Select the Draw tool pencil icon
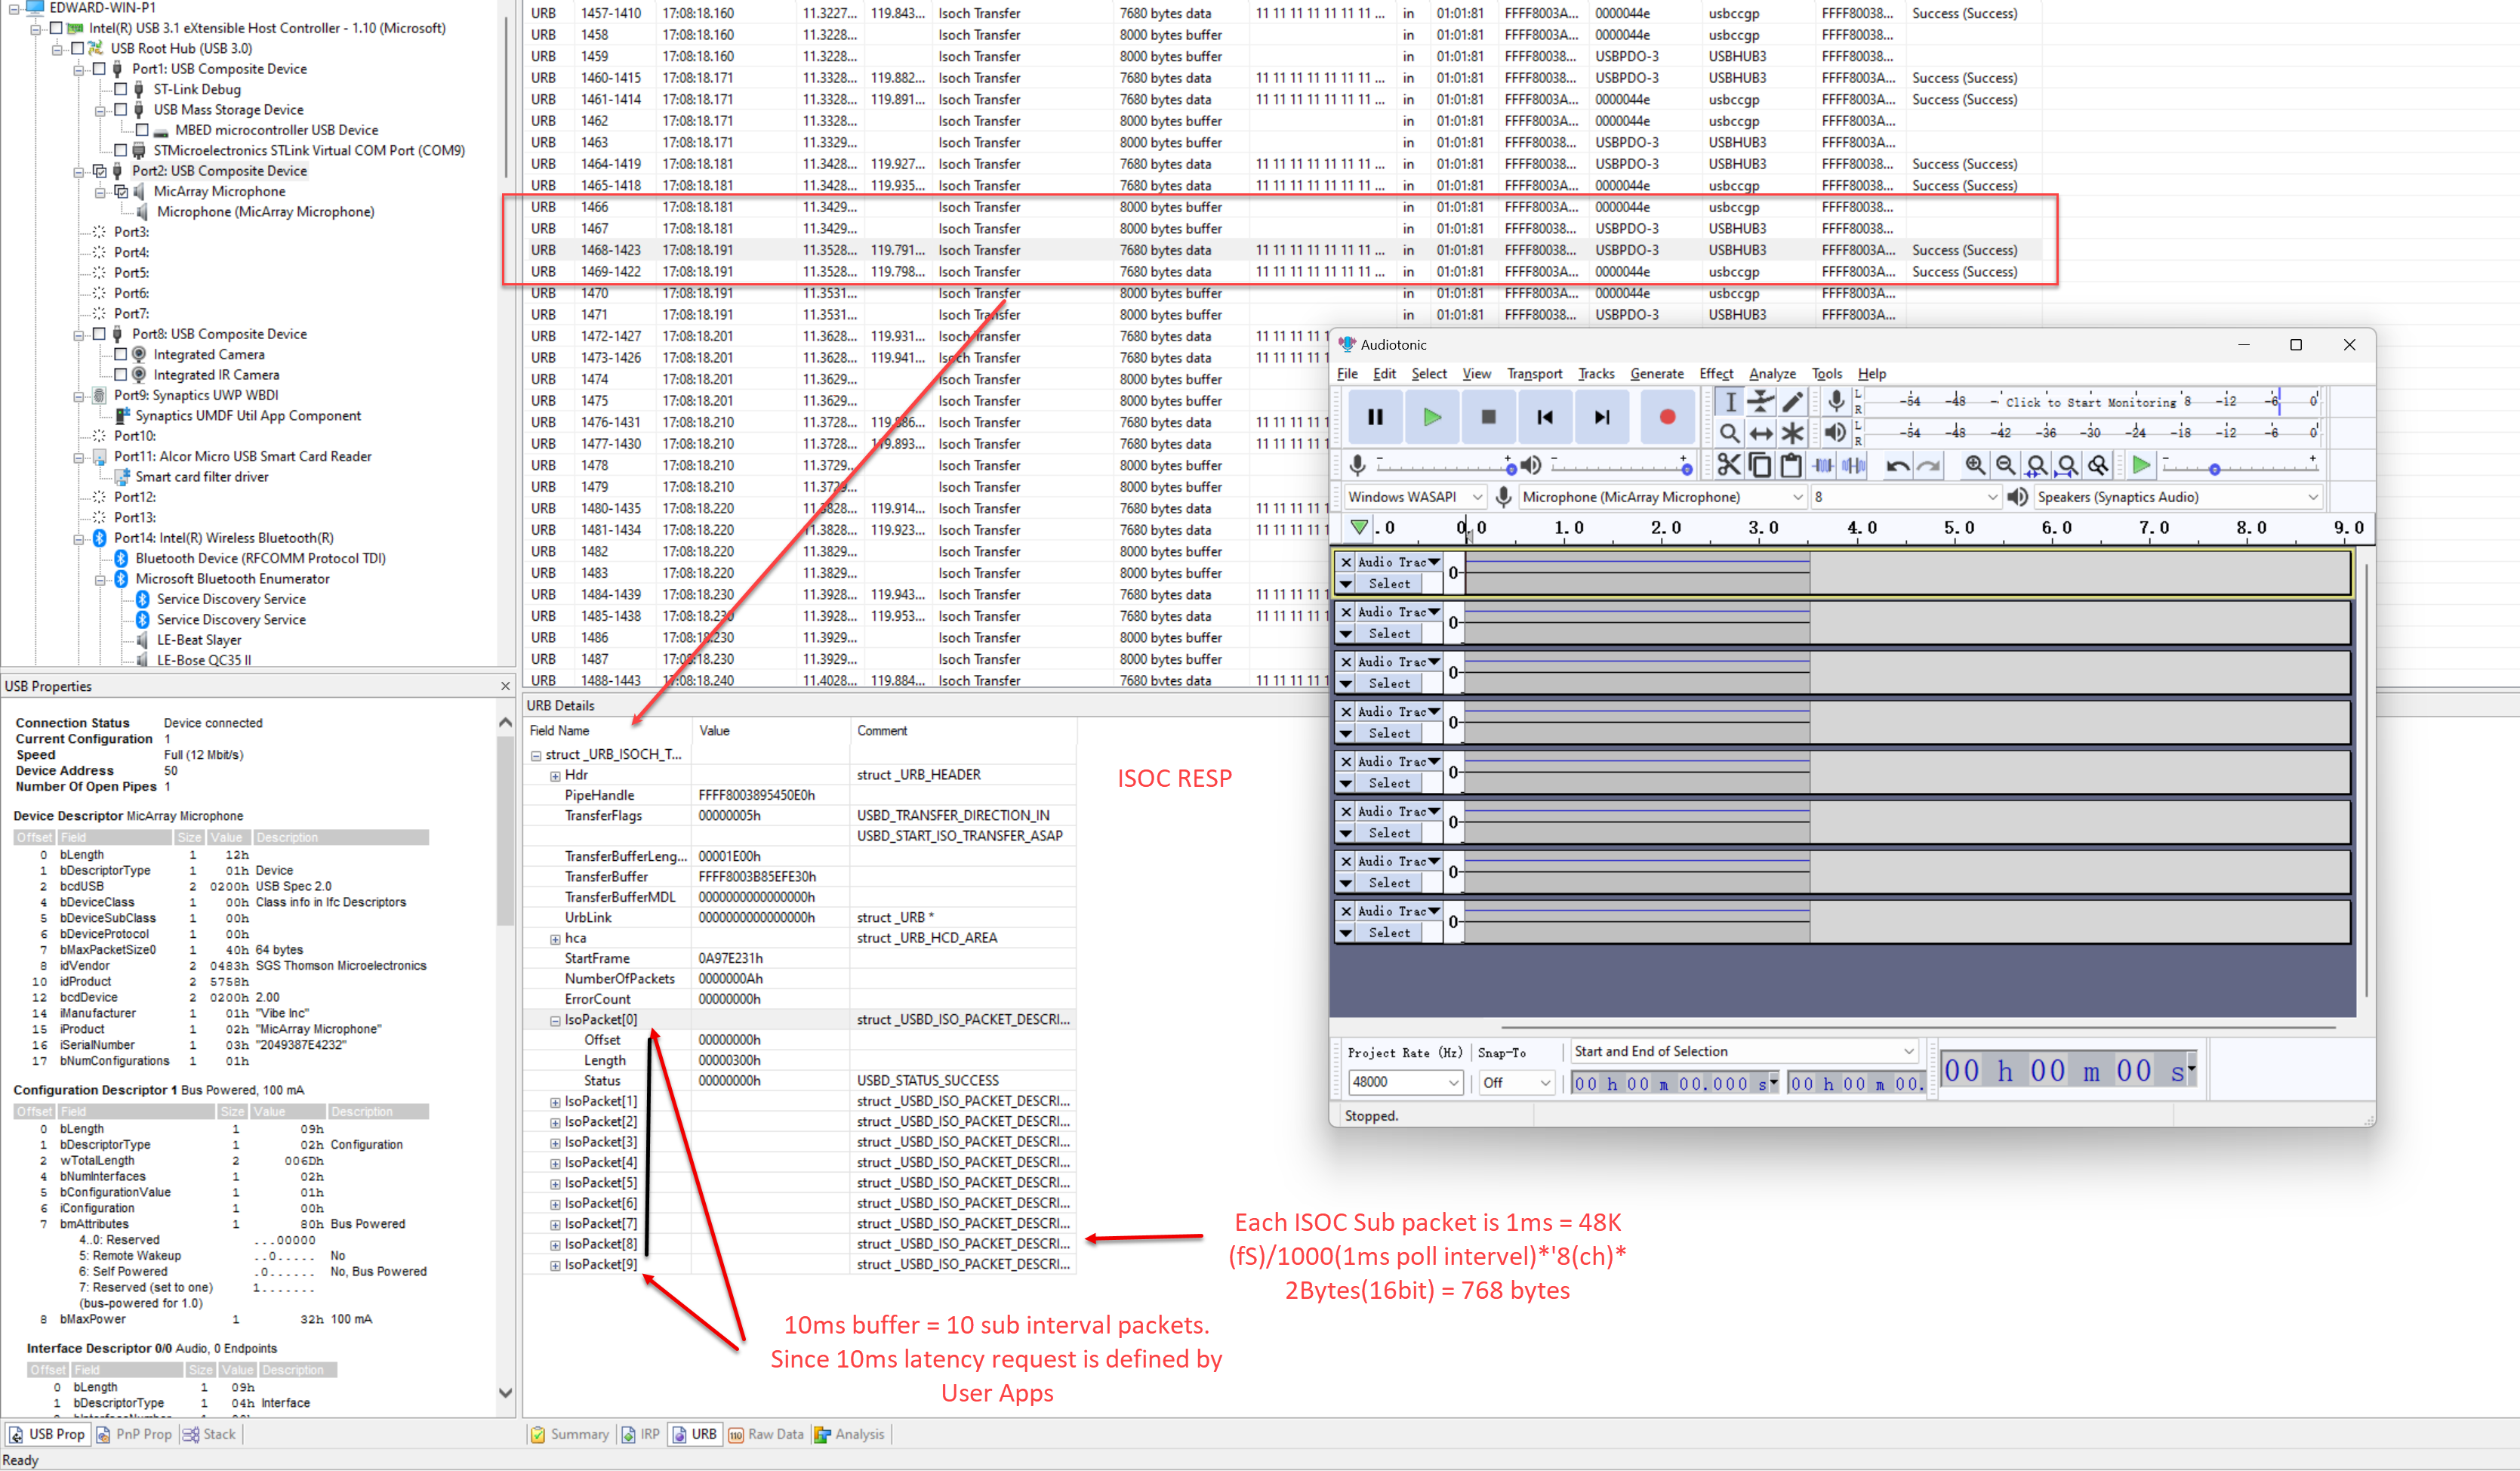Image resolution: width=2520 pixels, height=1471 pixels. [1792, 403]
